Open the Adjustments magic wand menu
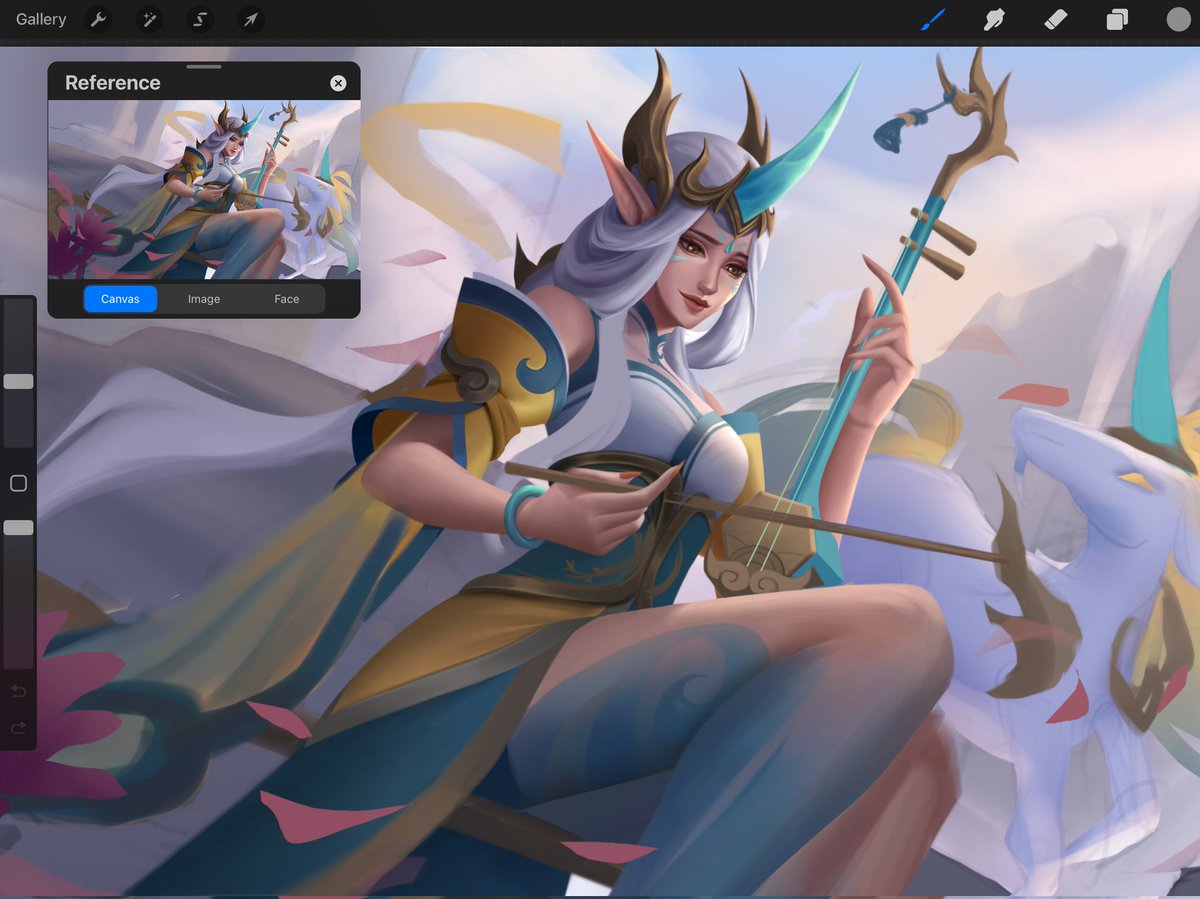 point(149,19)
